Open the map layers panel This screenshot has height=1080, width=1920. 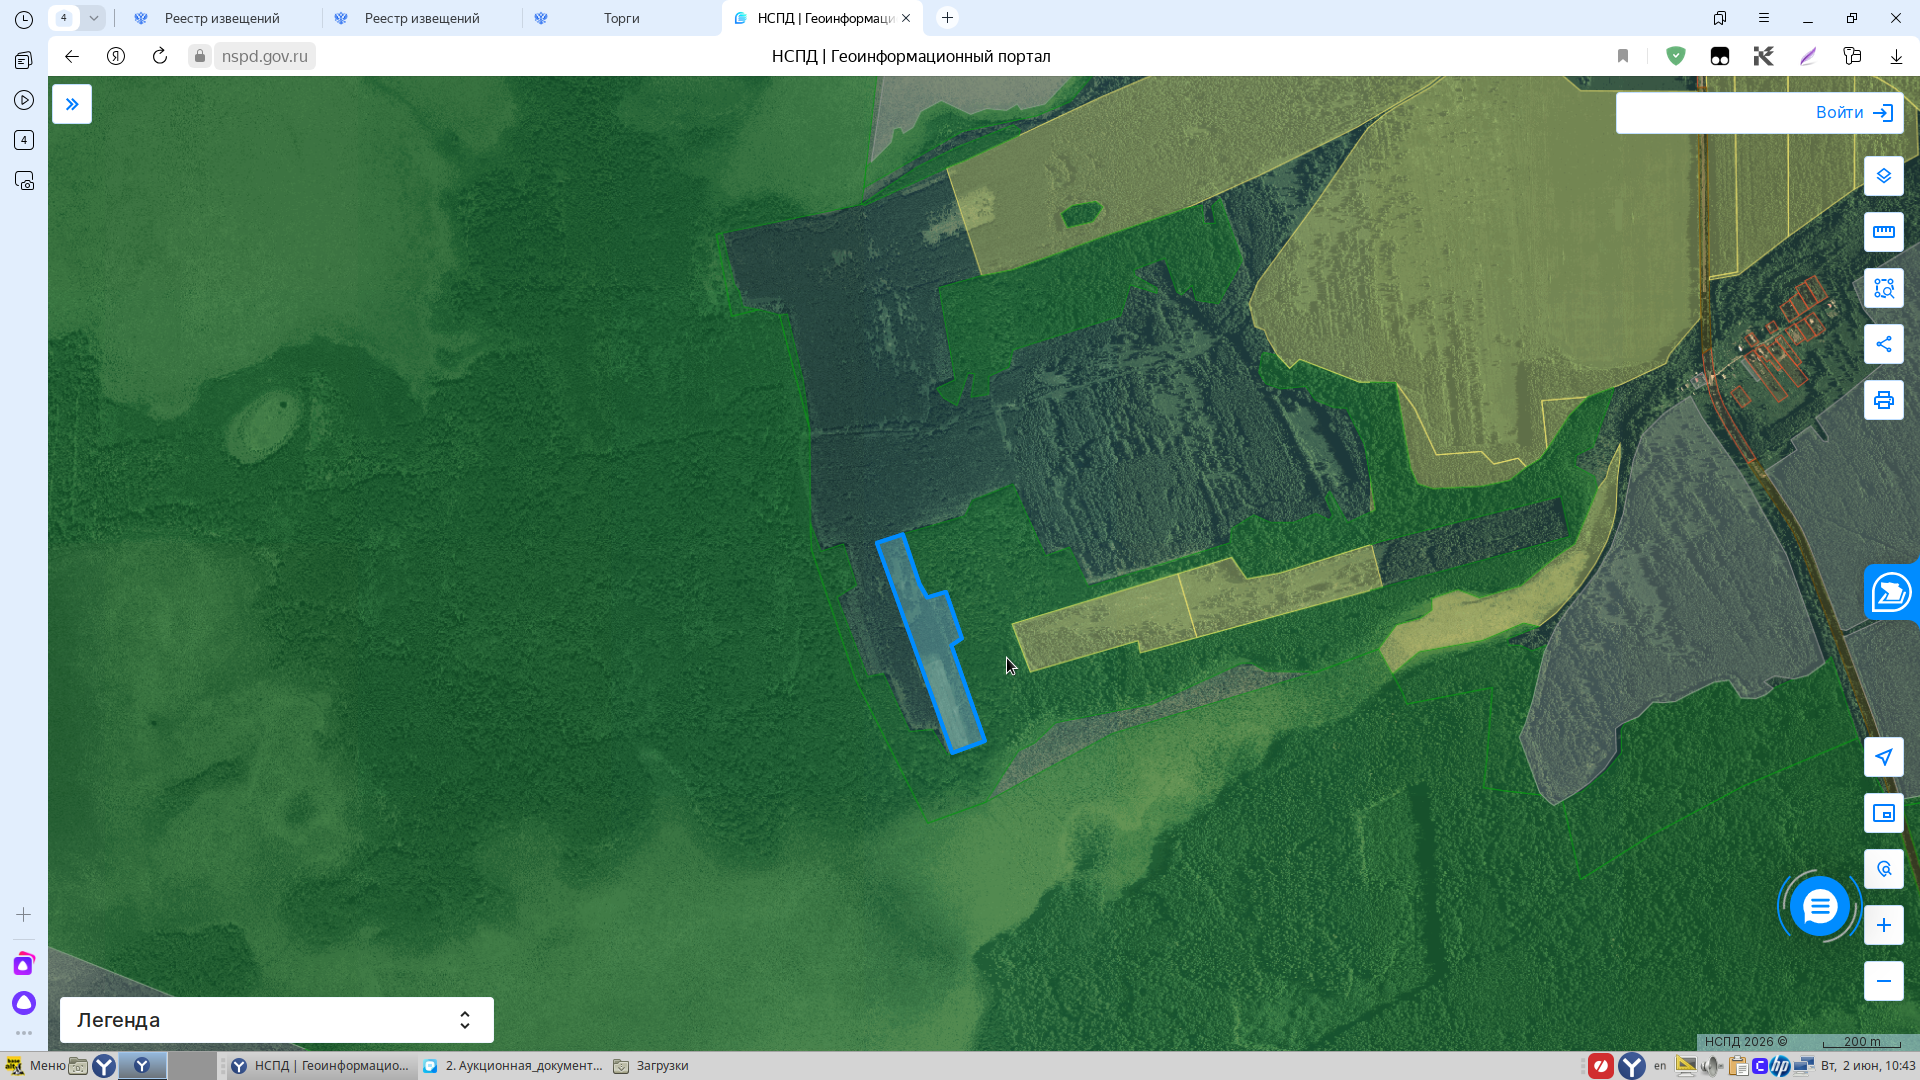1883,176
